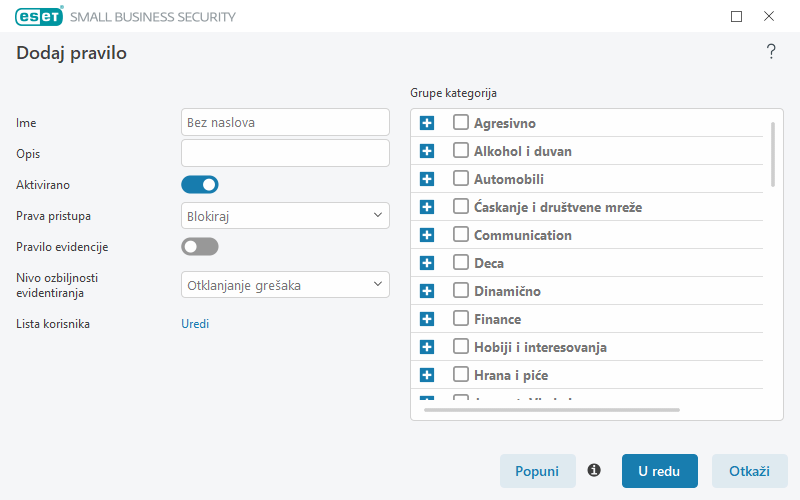Click the ESET logo in title bar
The image size is (800, 500).
pos(39,16)
